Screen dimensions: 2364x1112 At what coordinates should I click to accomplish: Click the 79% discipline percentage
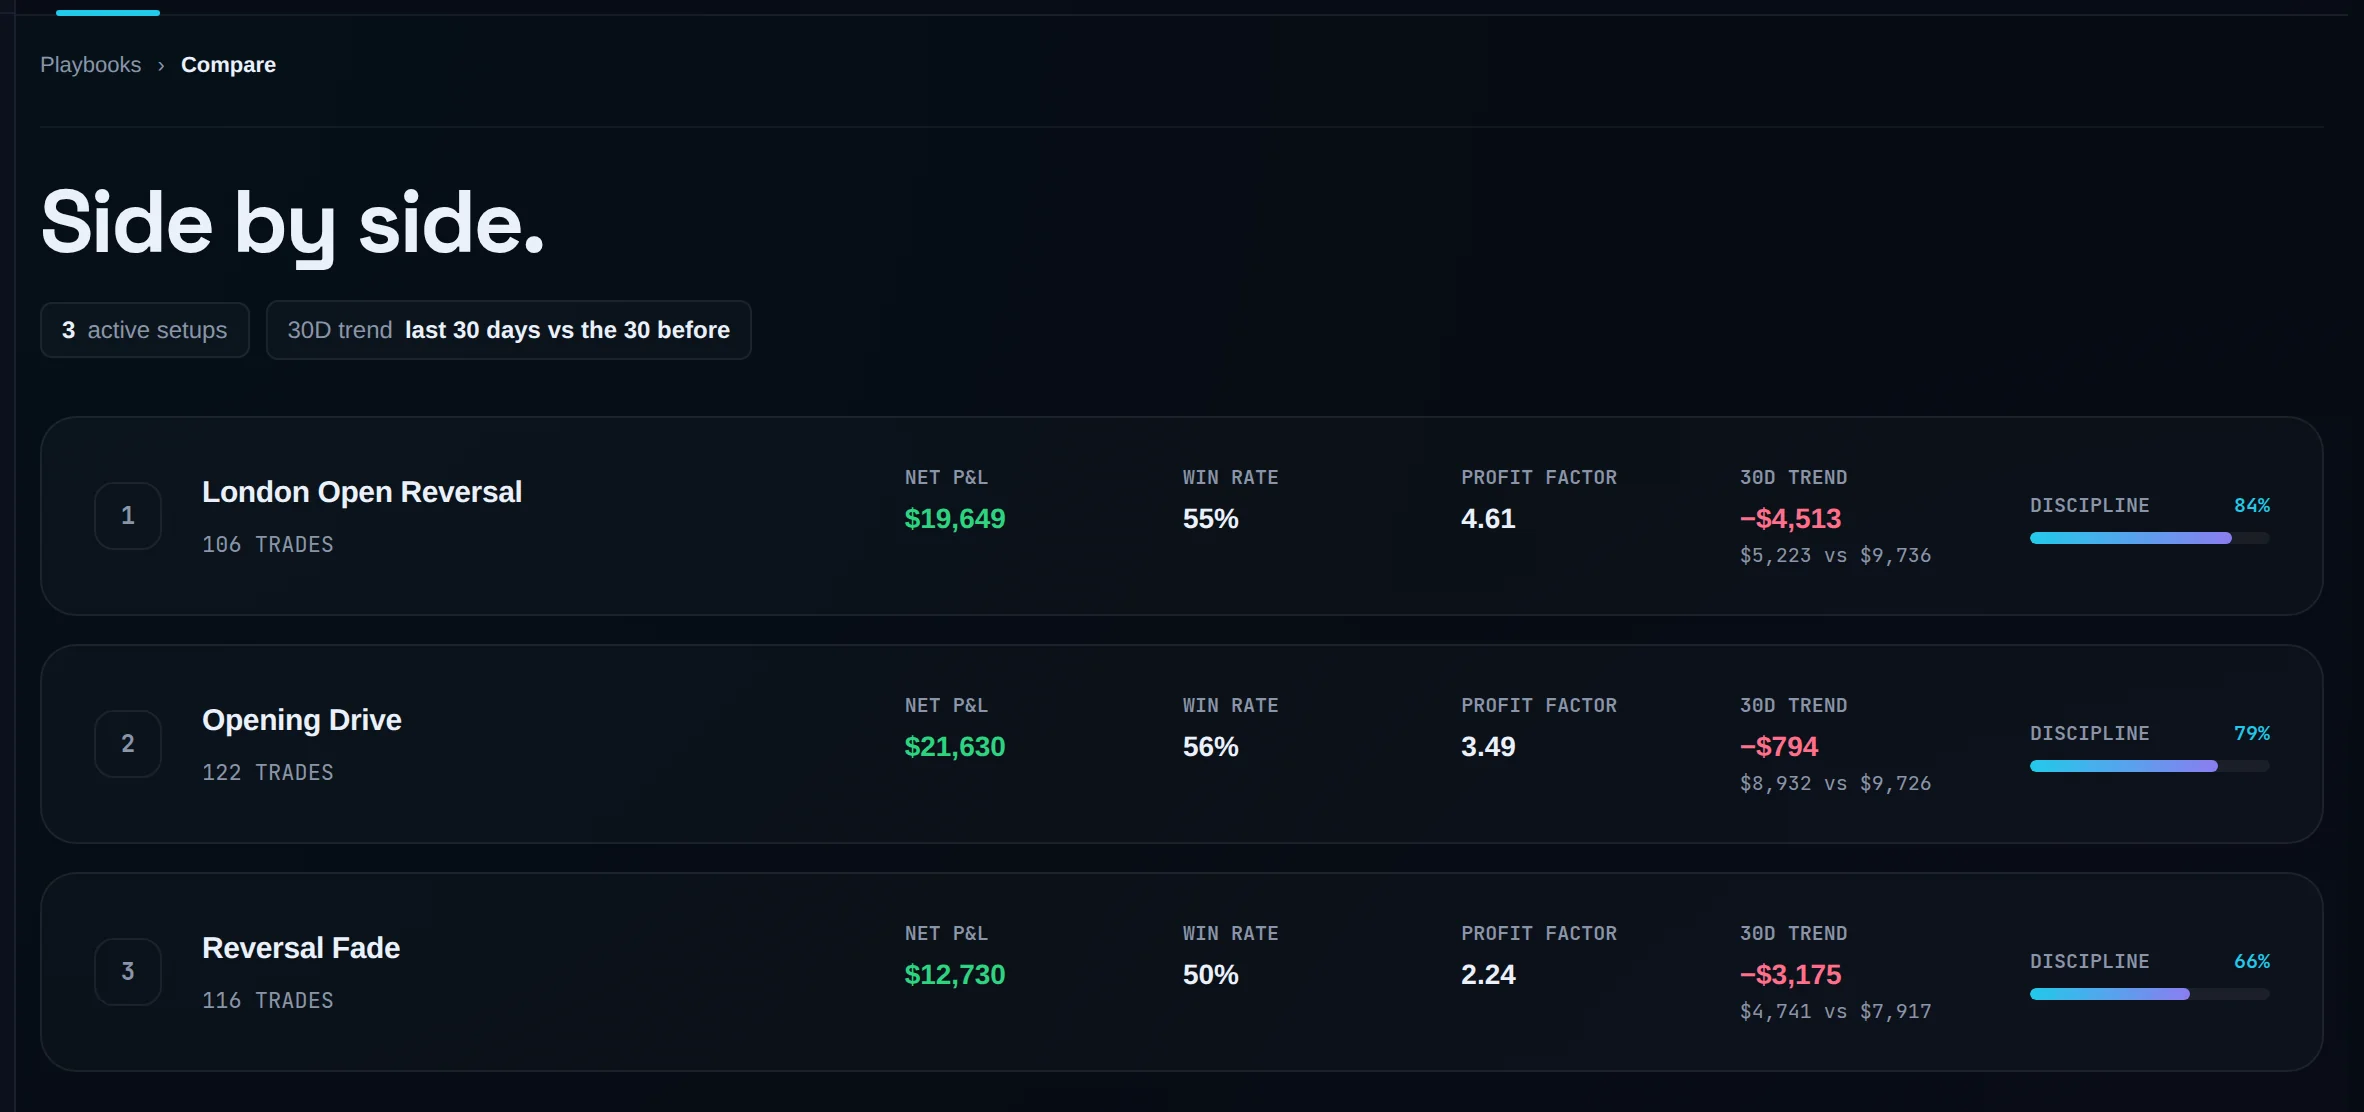(x=2252, y=734)
